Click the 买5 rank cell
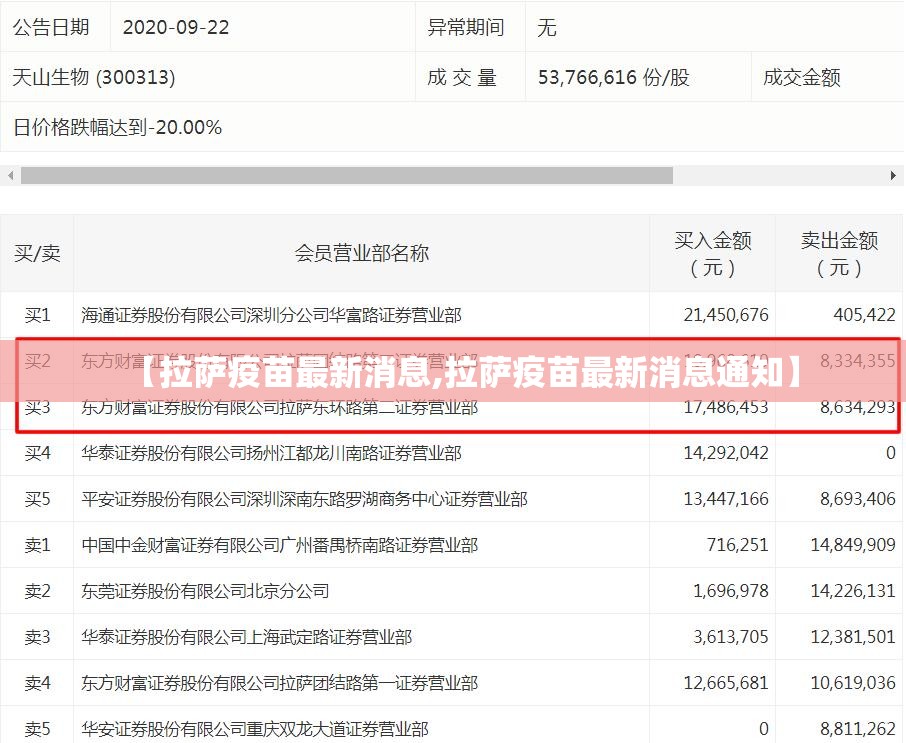This screenshot has height=743, width=906. 37,499
